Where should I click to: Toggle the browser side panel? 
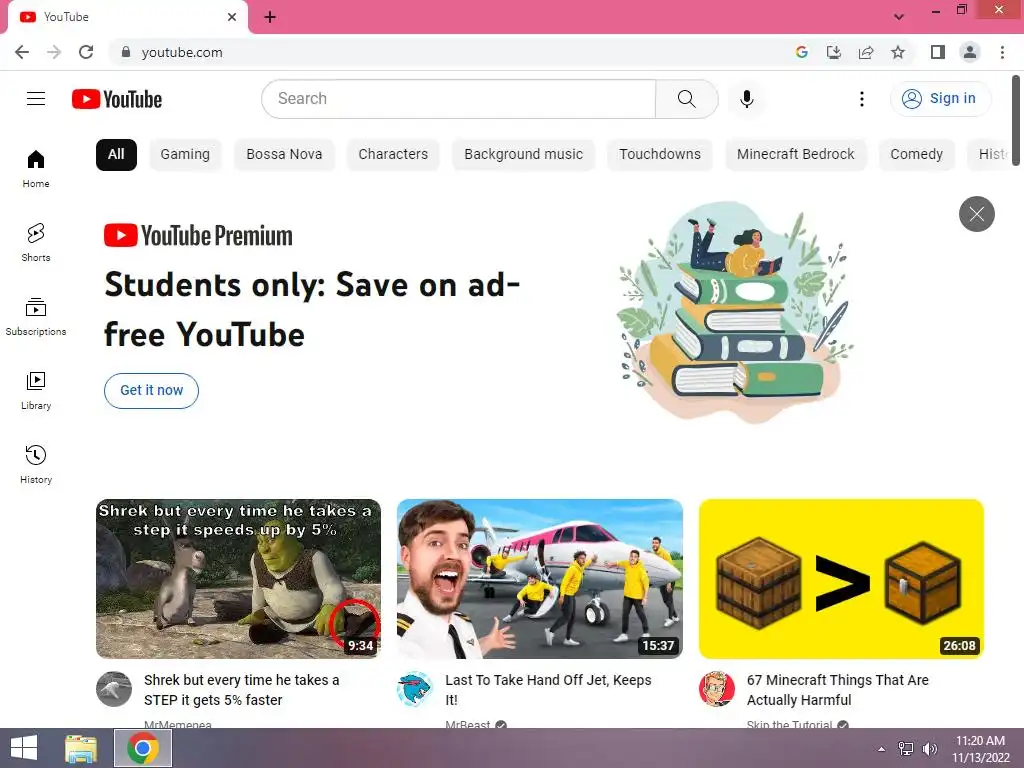pos(938,52)
